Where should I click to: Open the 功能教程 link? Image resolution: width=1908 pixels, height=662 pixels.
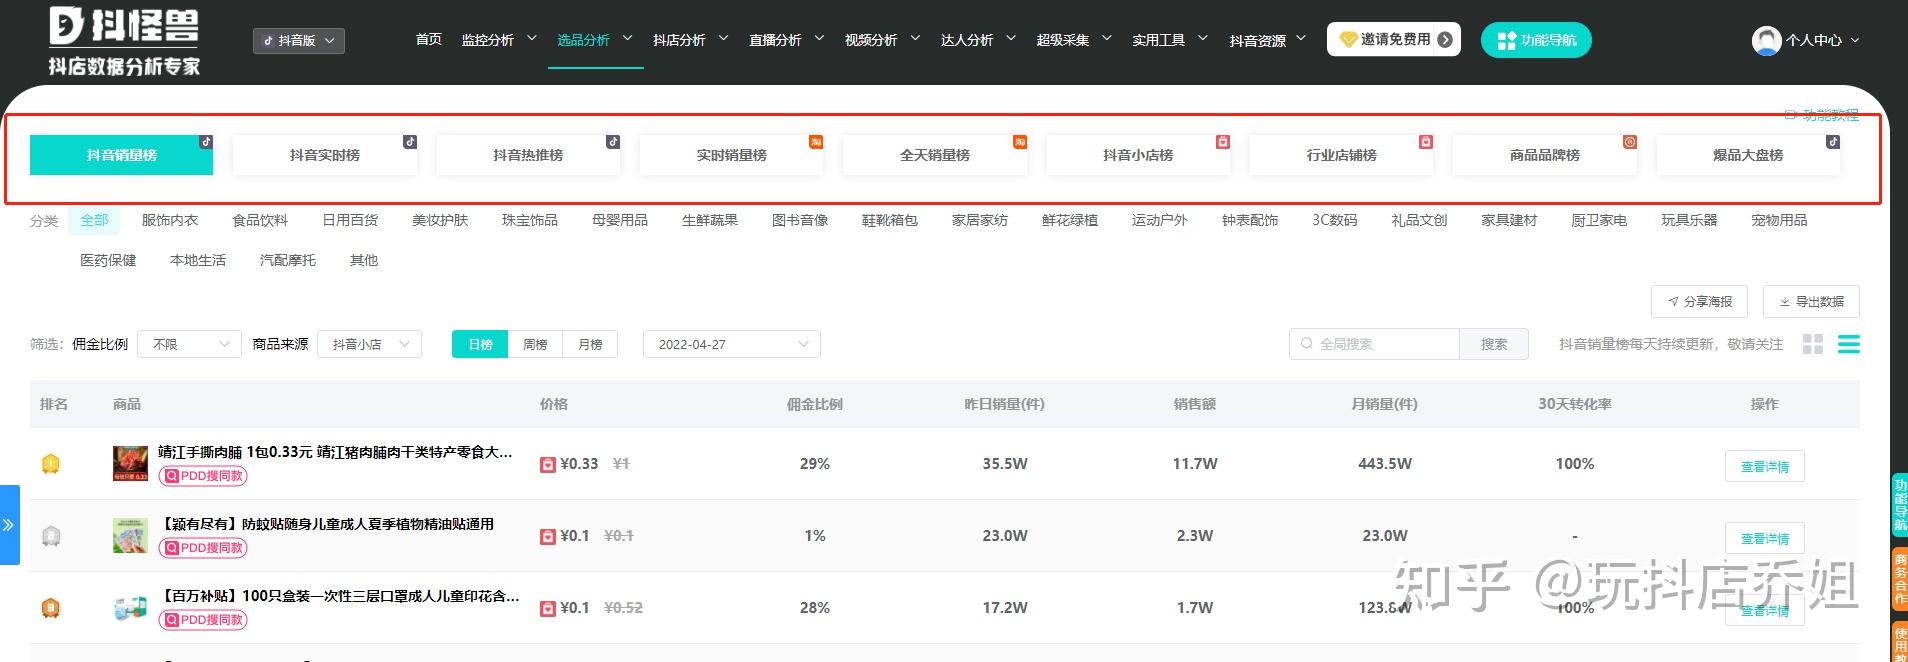click(x=1822, y=115)
